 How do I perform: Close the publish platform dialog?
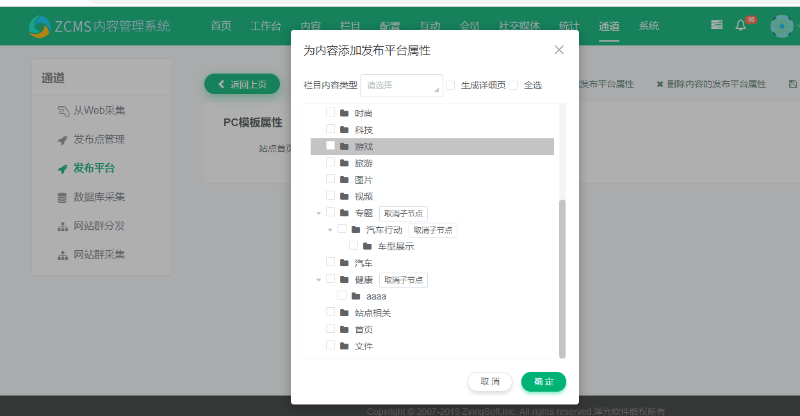tap(559, 50)
